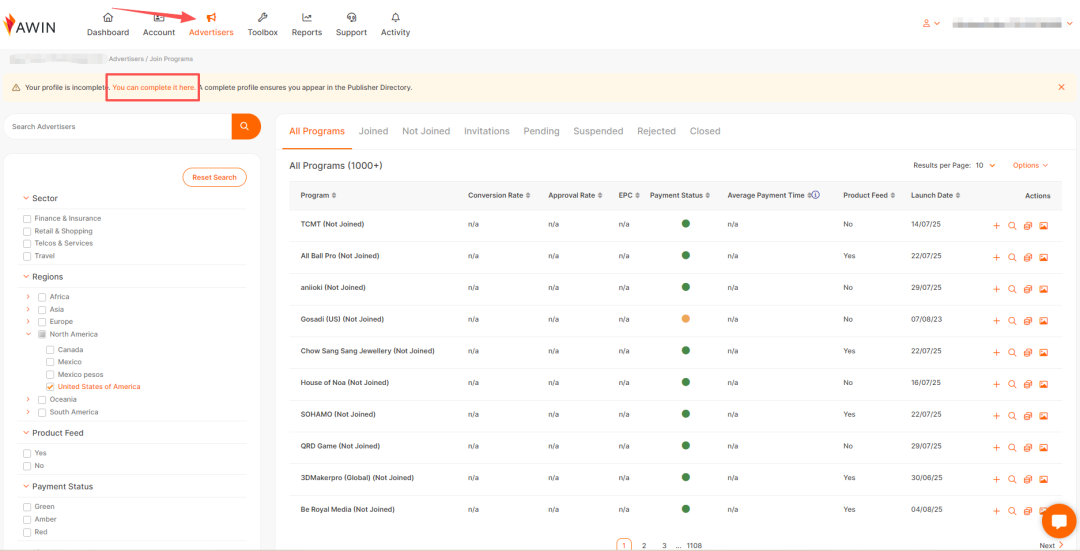This screenshot has width=1080, height=551.
Task: Check the Finance & Insurance sector box
Action: point(27,218)
